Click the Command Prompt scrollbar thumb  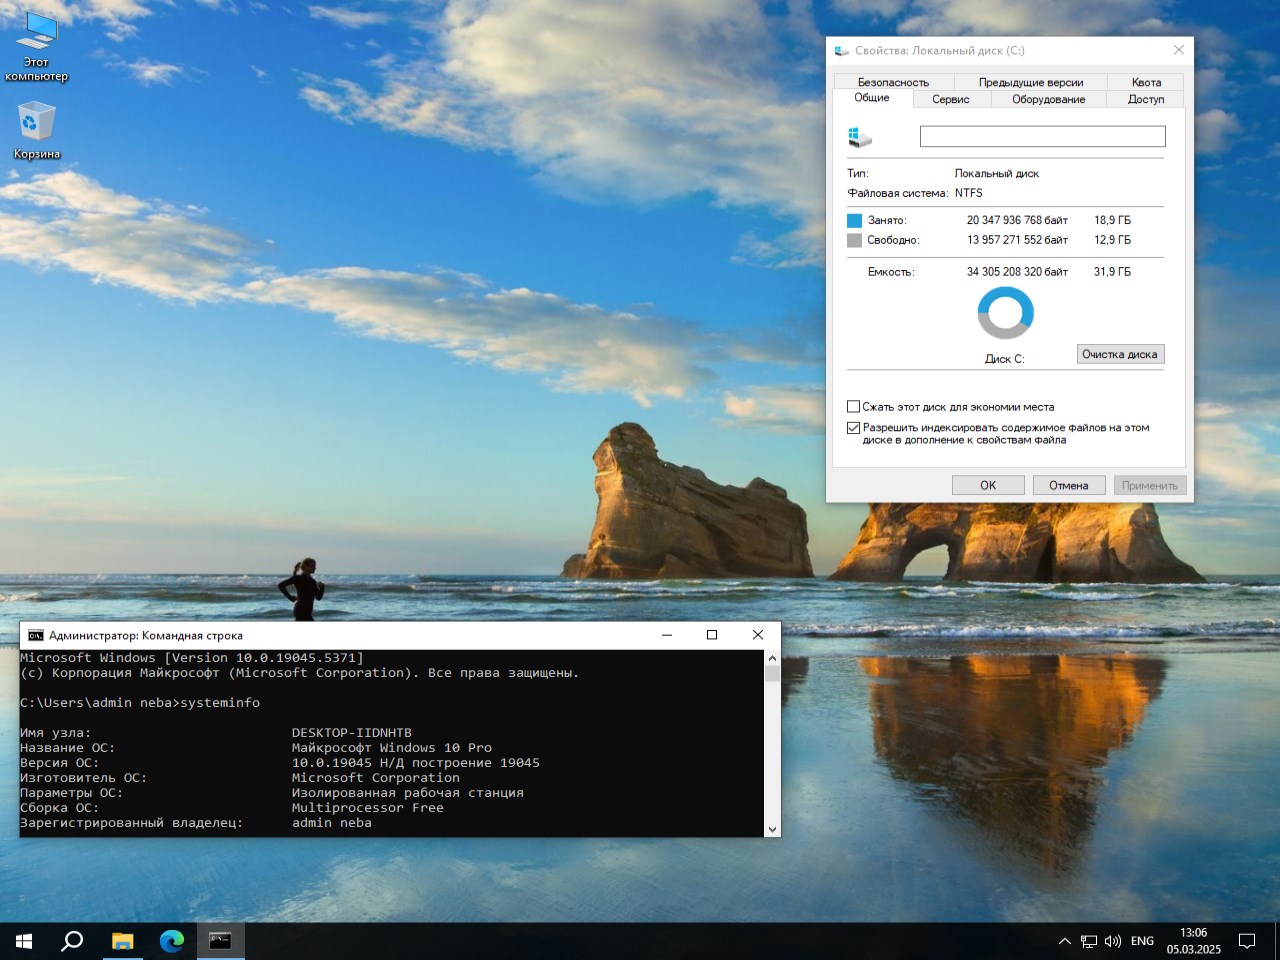[x=772, y=673]
